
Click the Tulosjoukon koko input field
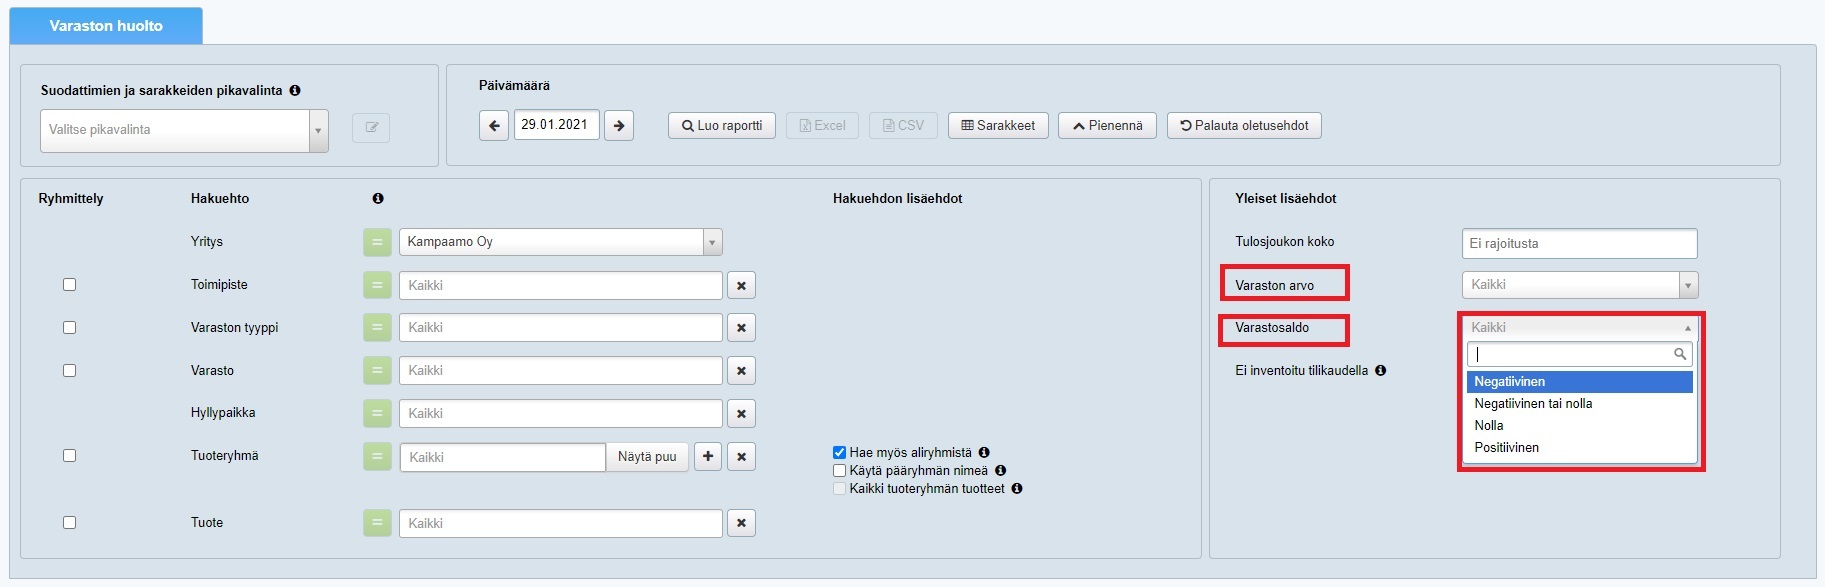click(1579, 244)
